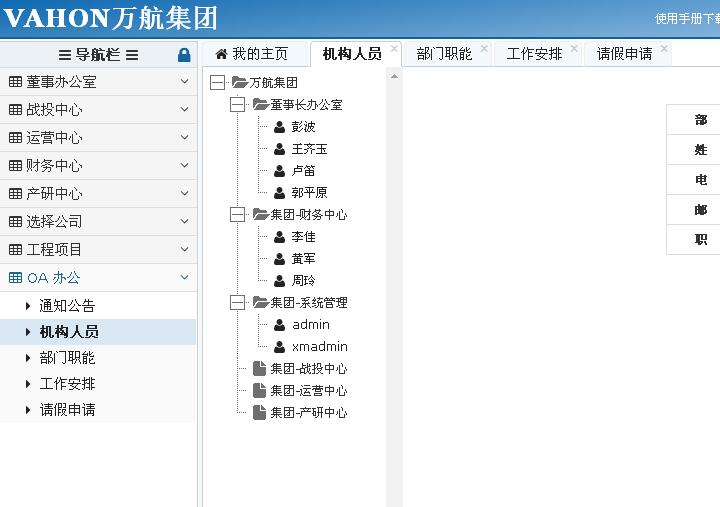Click the tree panel scrollbar up arrow

pos(394,76)
